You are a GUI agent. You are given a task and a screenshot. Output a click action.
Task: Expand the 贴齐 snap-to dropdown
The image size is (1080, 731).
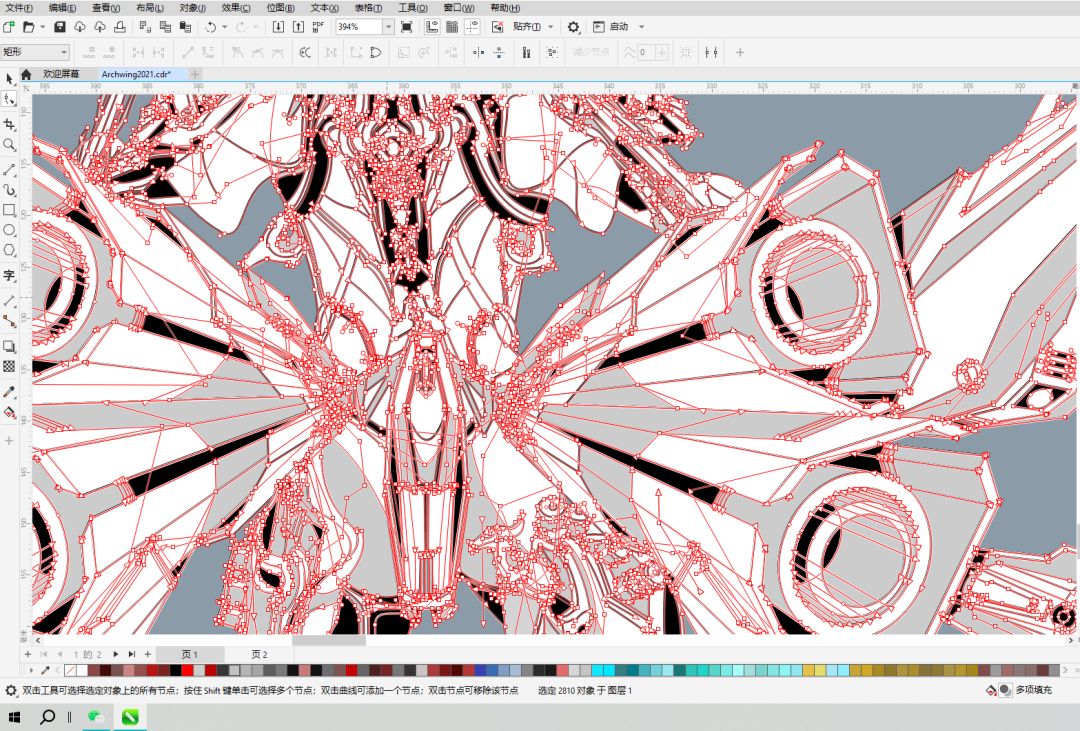pyautogui.click(x=550, y=27)
